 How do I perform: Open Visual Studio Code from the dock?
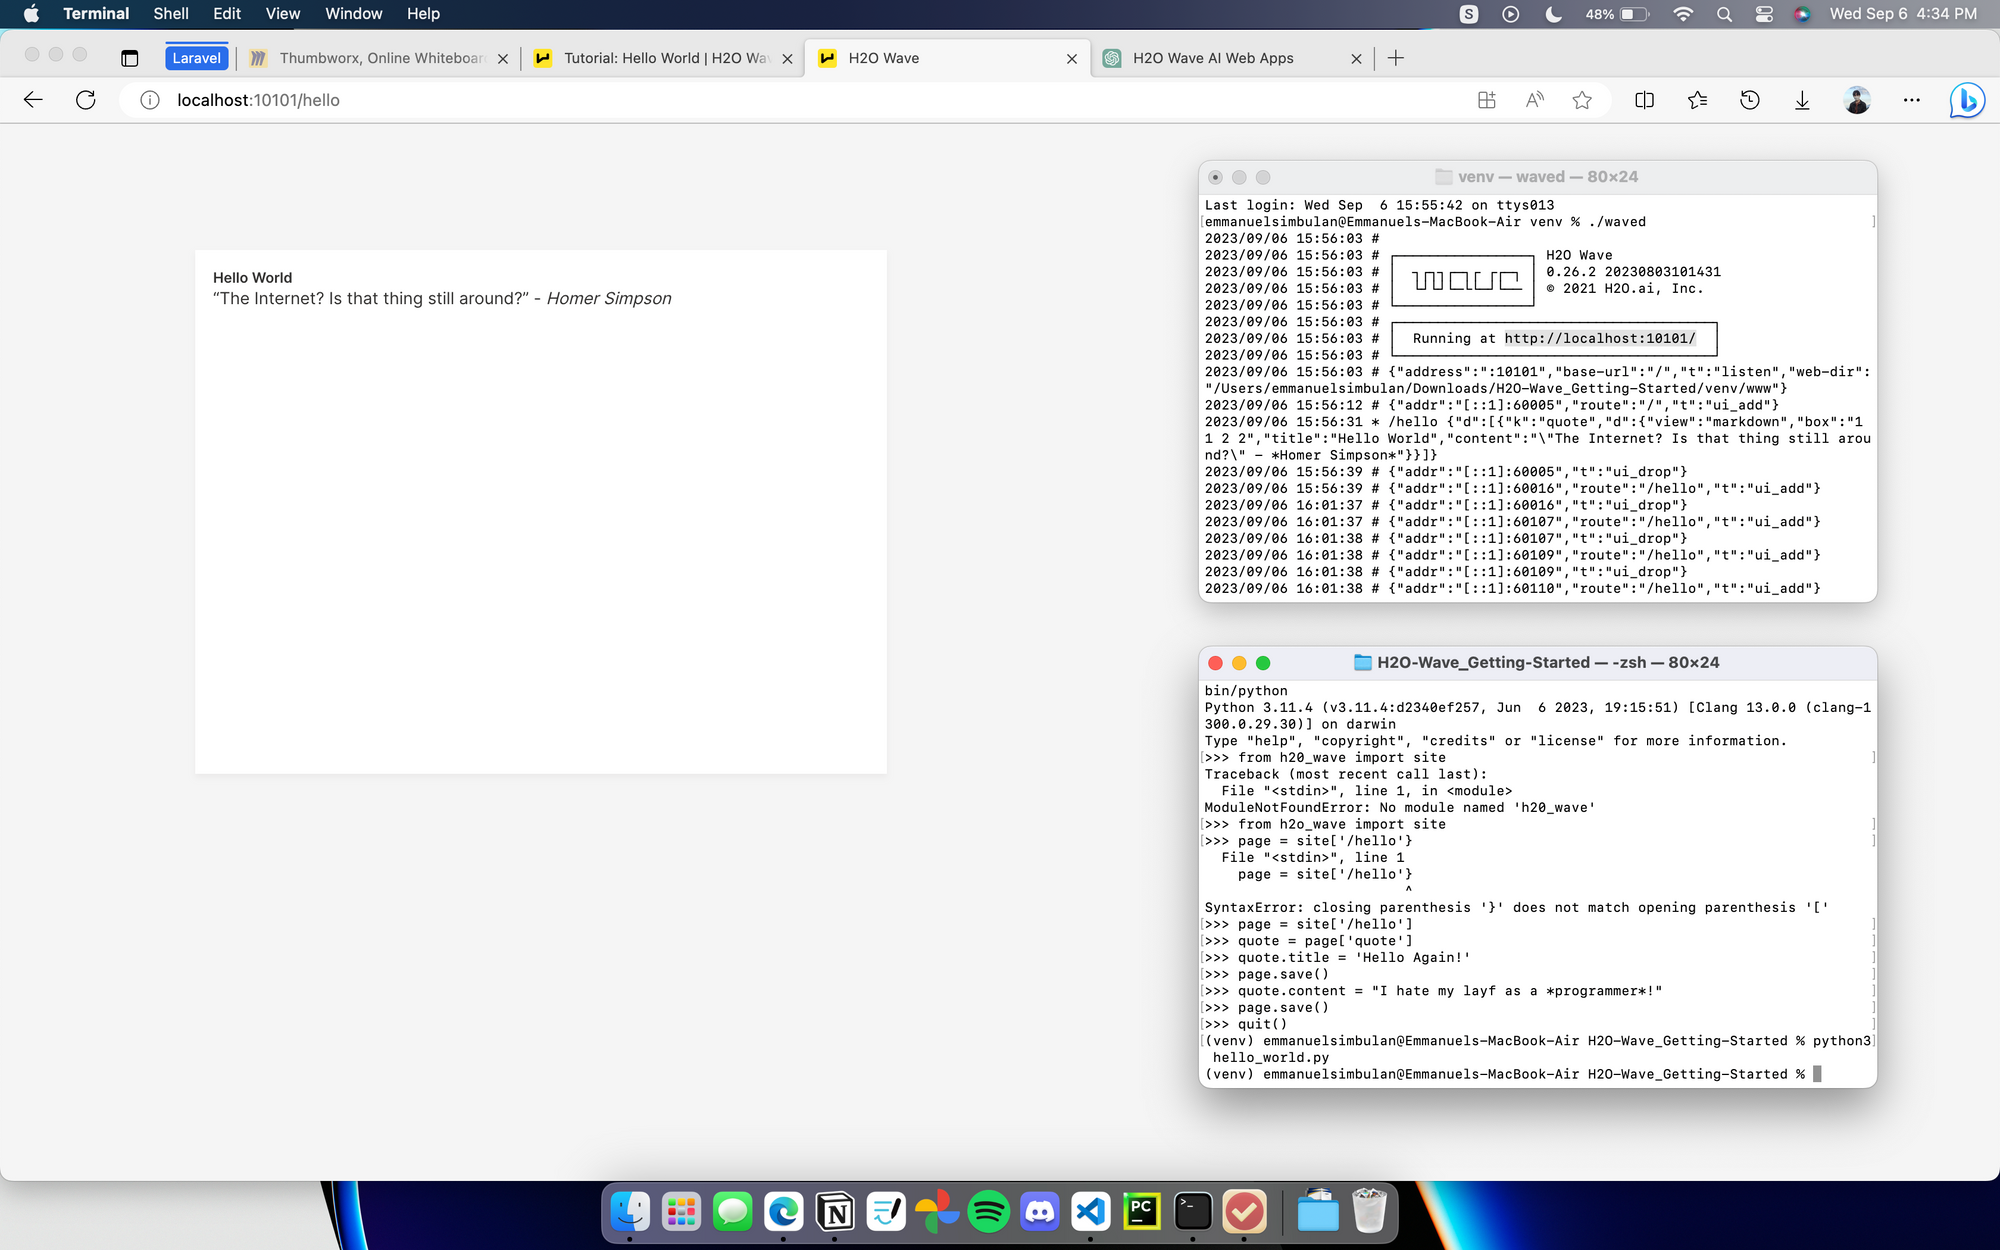tap(1090, 1212)
